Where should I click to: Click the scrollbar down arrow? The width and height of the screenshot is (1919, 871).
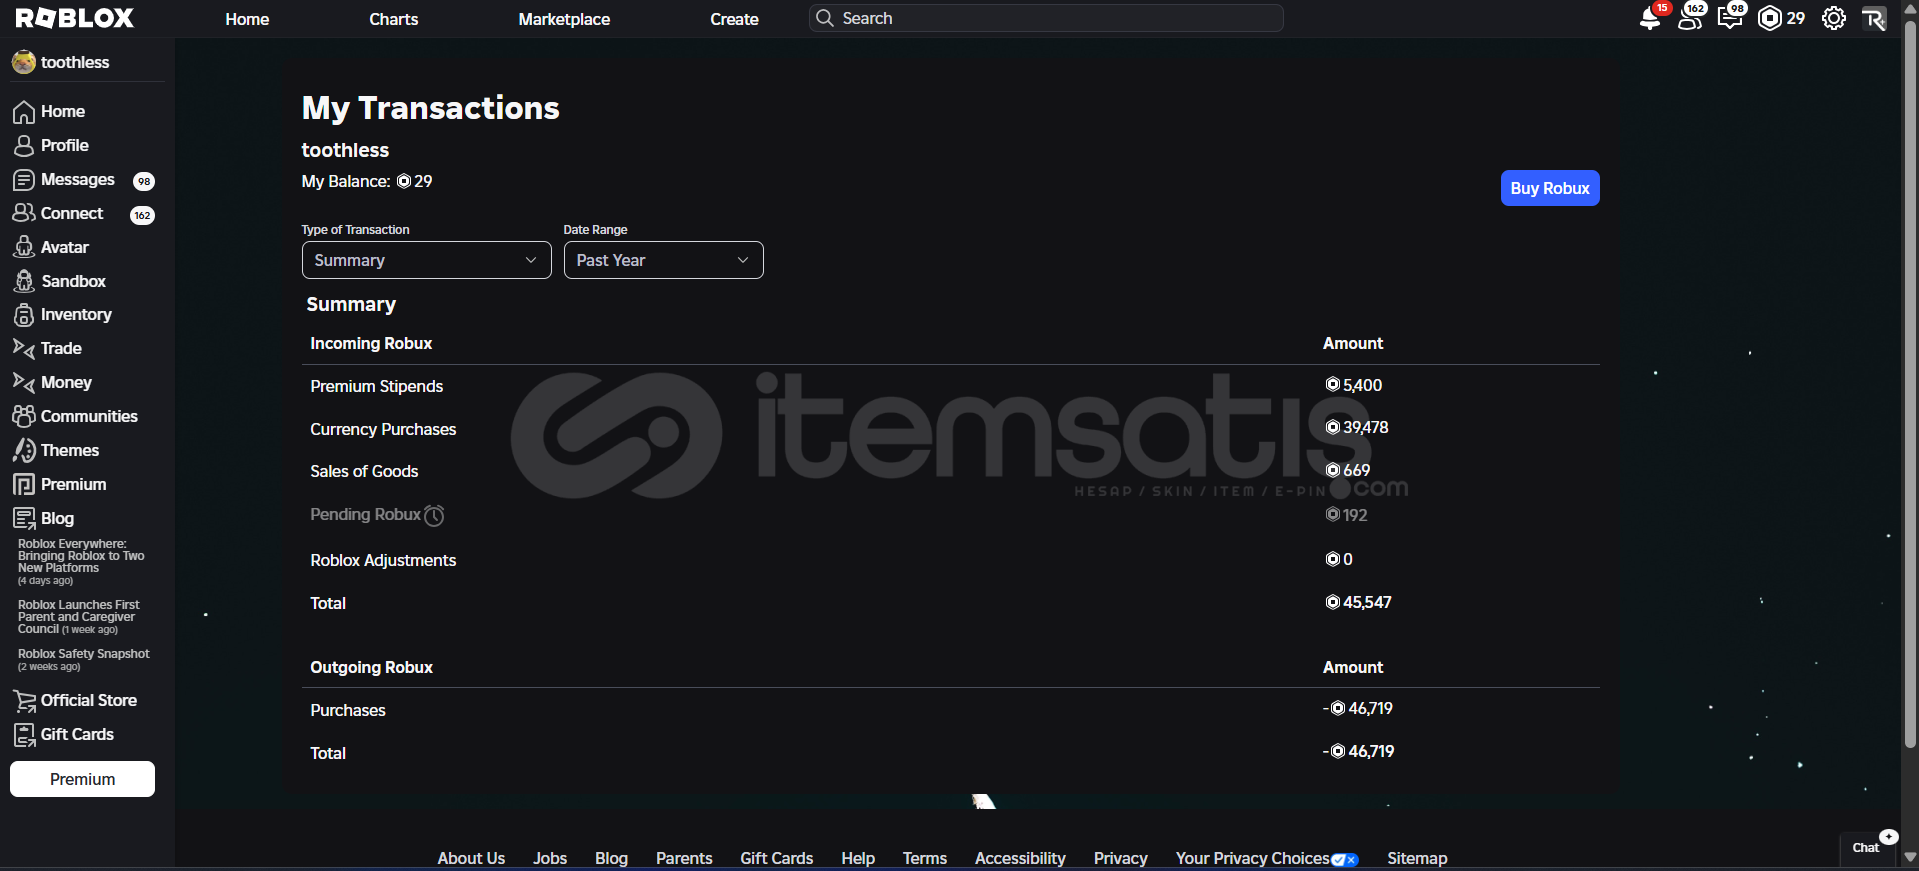point(1910,857)
